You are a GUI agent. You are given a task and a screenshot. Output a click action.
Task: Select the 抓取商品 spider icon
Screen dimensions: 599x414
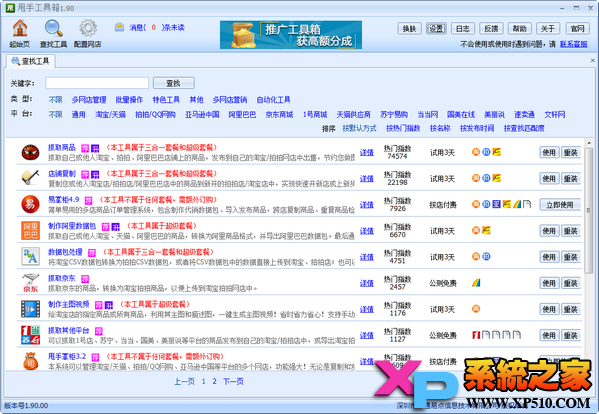click(x=30, y=152)
